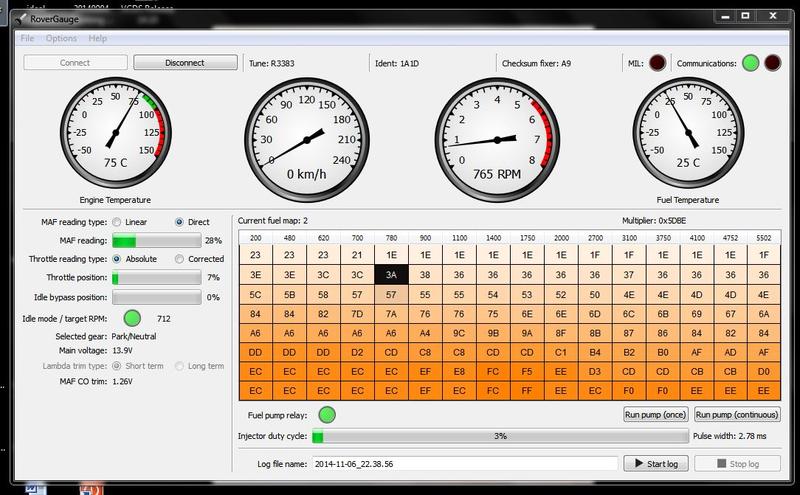
Task: Click the green Idle mode indicator
Action: [x=132, y=318]
